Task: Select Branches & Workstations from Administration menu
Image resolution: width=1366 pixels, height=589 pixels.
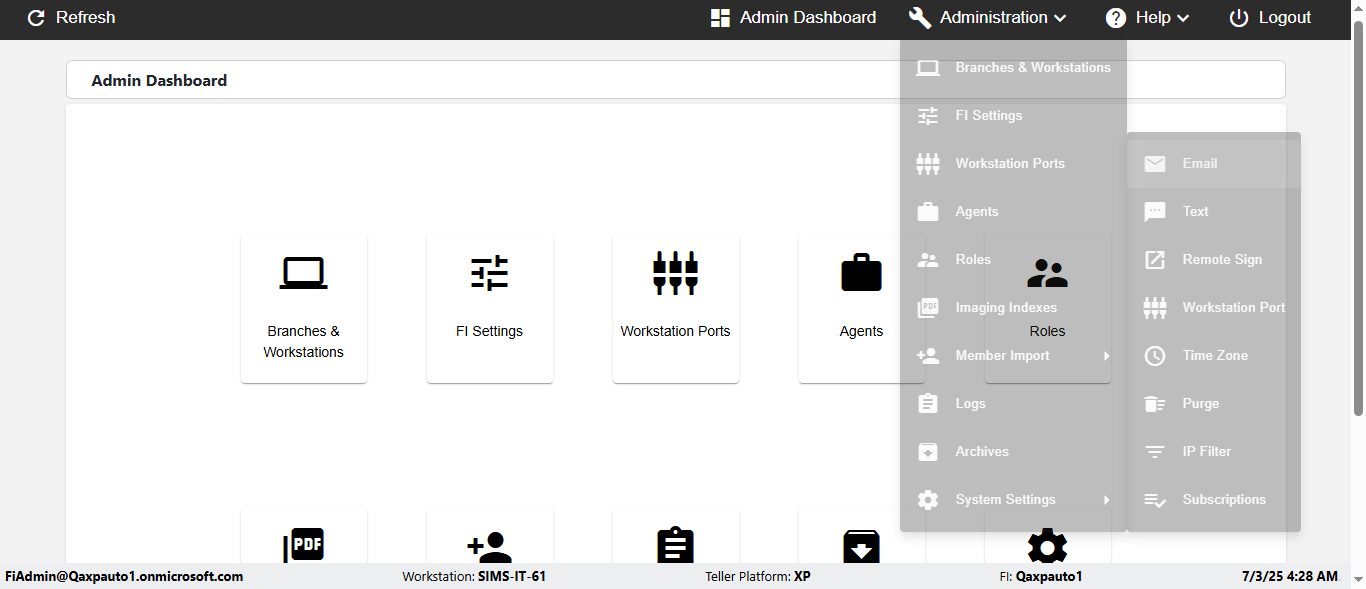Action: click(x=1014, y=68)
